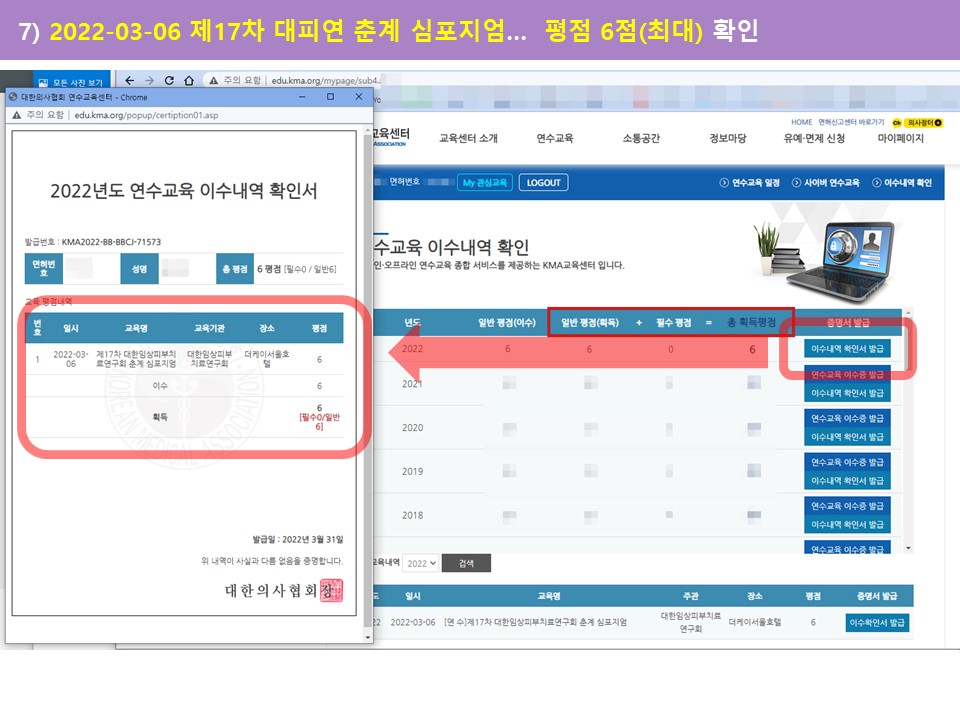This screenshot has height=720, width=960.
Task: Maximize the certificate popup window
Action: (331, 97)
